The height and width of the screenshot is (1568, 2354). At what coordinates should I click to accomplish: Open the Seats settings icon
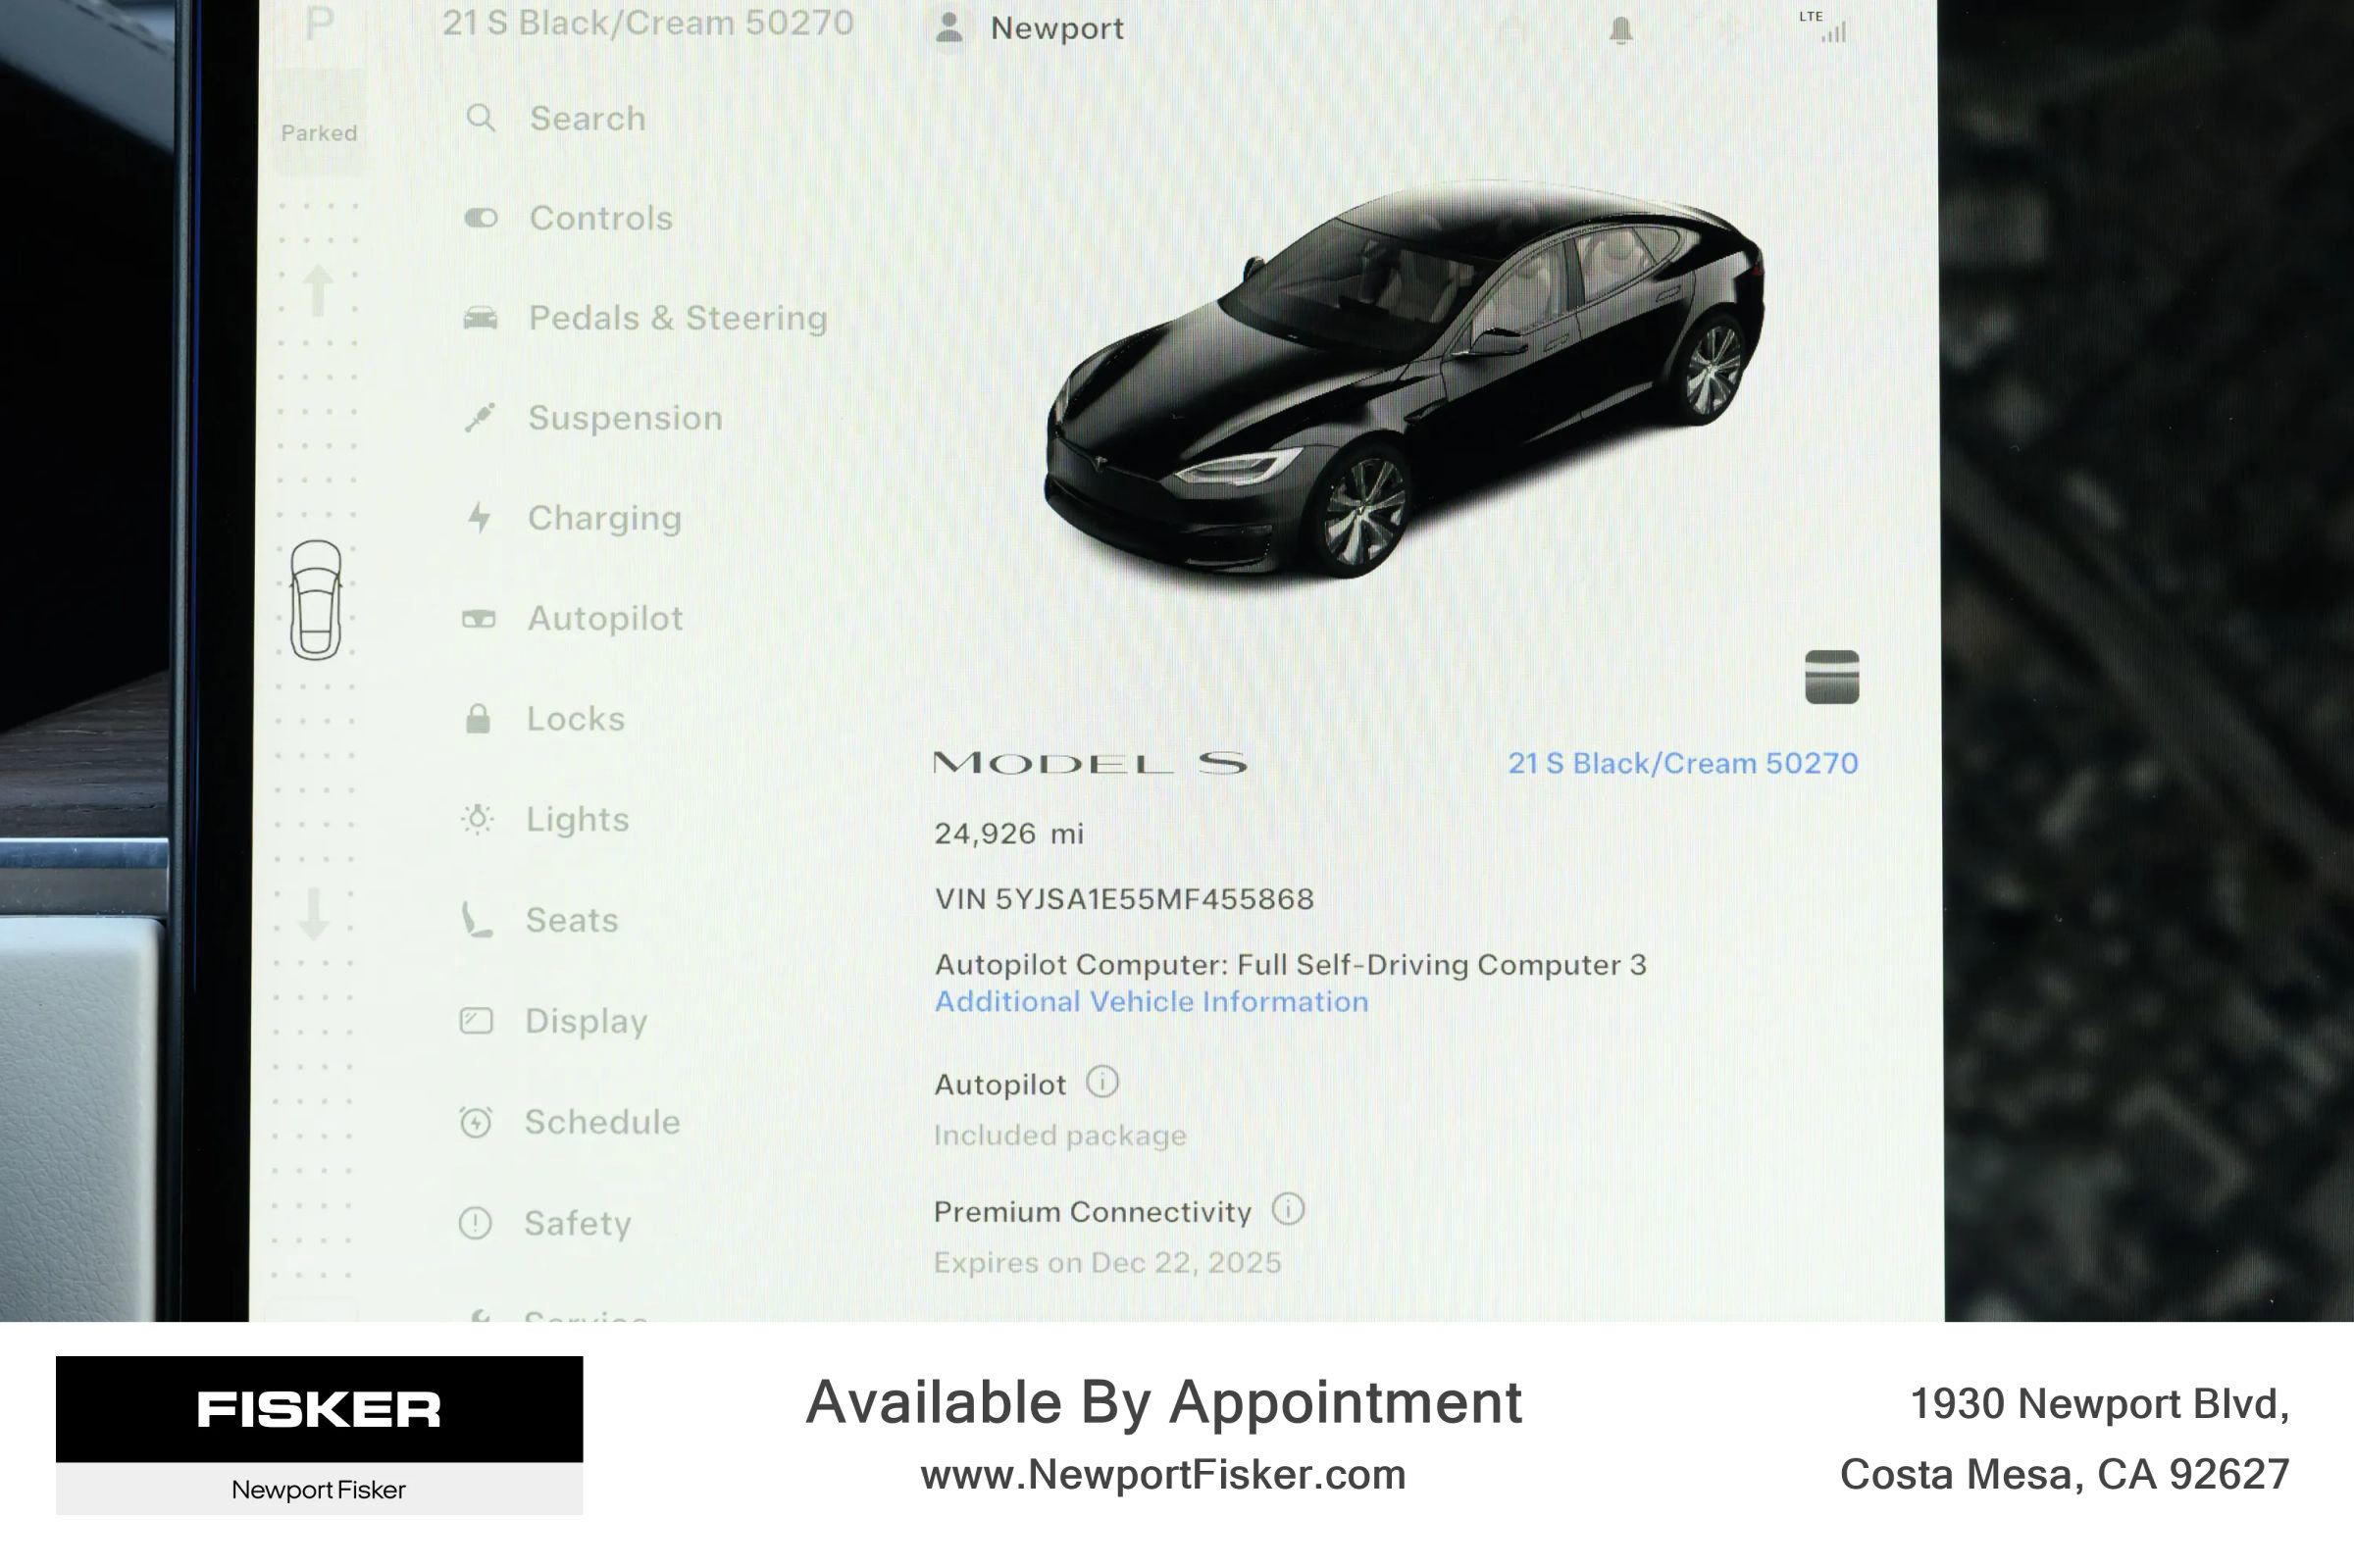[x=482, y=918]
